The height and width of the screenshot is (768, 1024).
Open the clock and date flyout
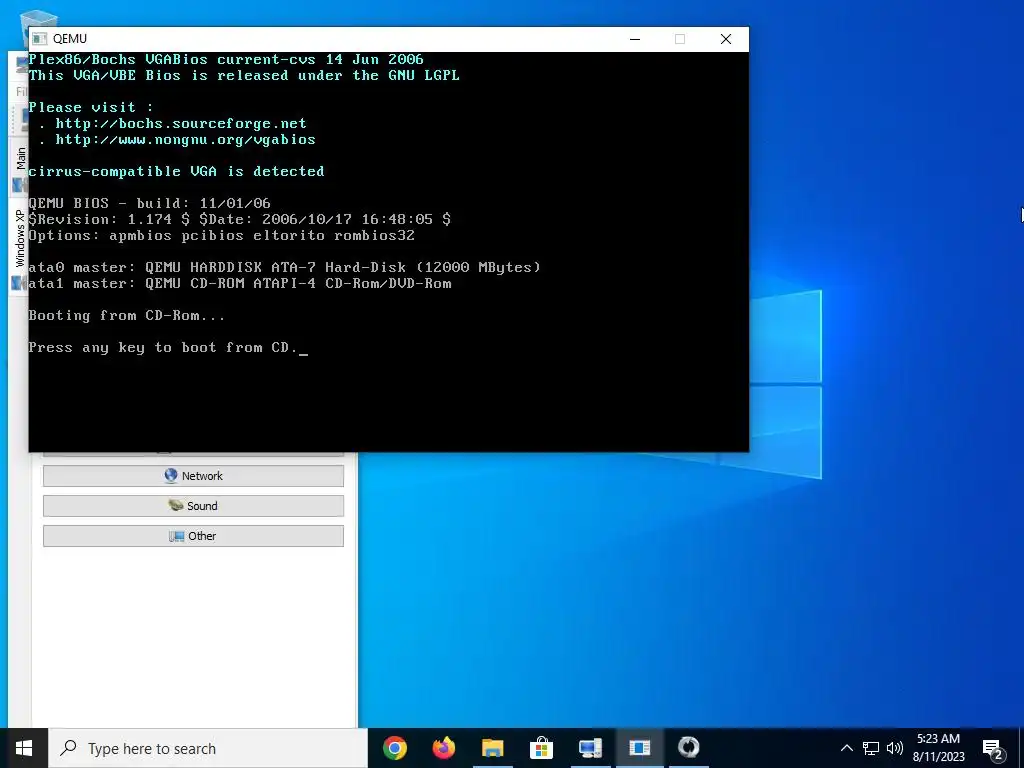coord(938,748)
